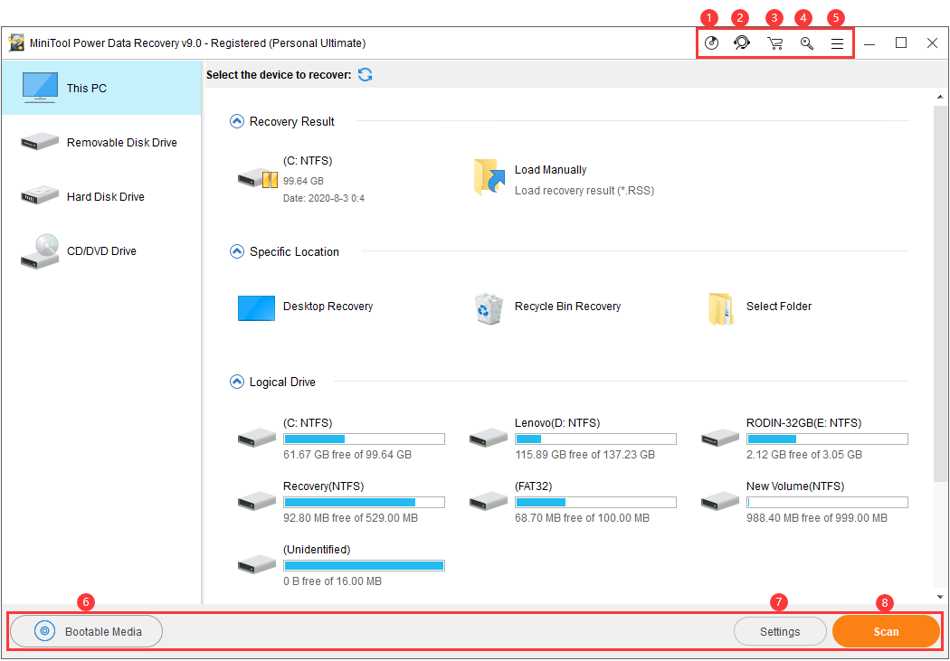Open the hamburger menu icon

click(837, 44)
